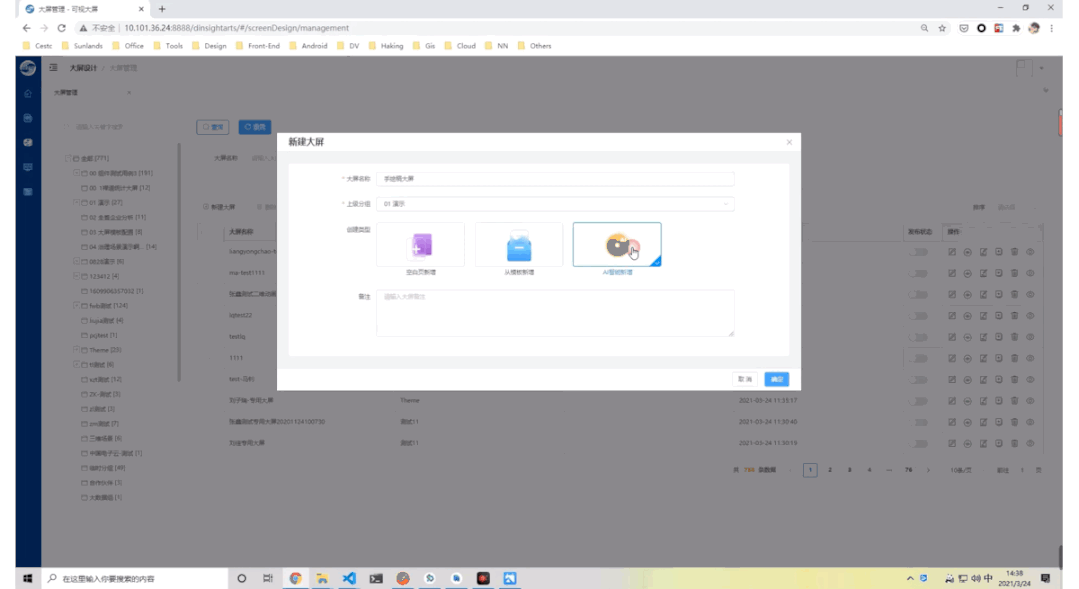Viewport: 1079px width, 589px height.
Task: Confirm with the blue 确定 button
Action: coord(776,379)
